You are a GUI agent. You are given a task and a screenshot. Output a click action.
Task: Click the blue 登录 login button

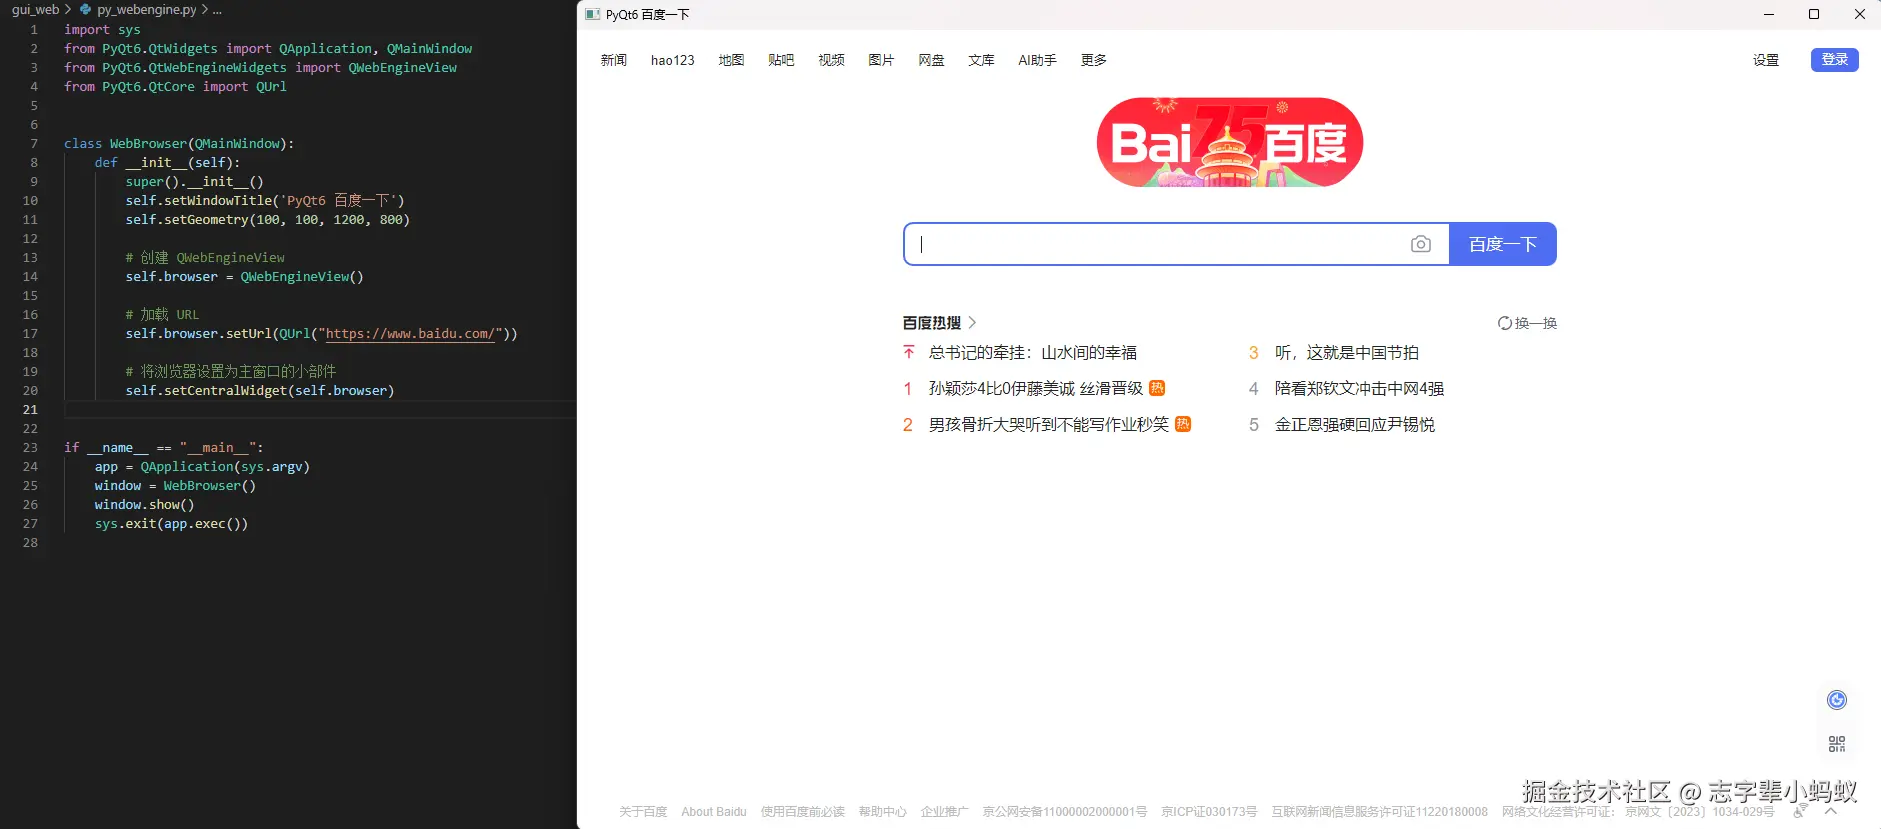(x=1834, y=60)
